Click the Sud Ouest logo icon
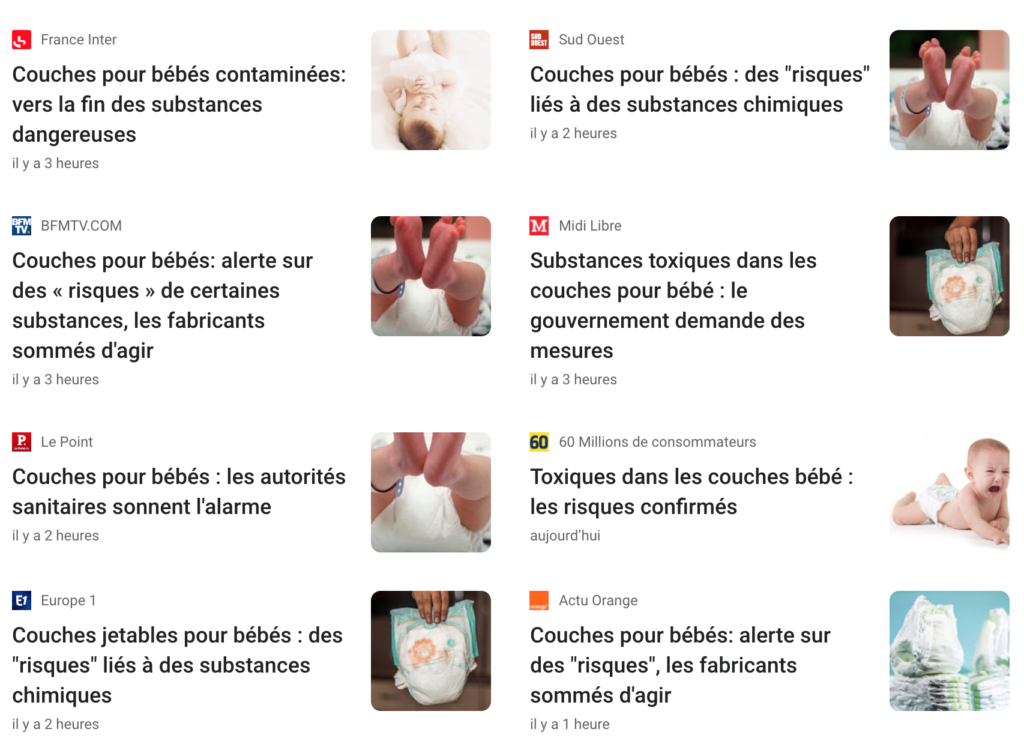The width and height of the screenshot is (1024, 747). click(x=539, y=40)
